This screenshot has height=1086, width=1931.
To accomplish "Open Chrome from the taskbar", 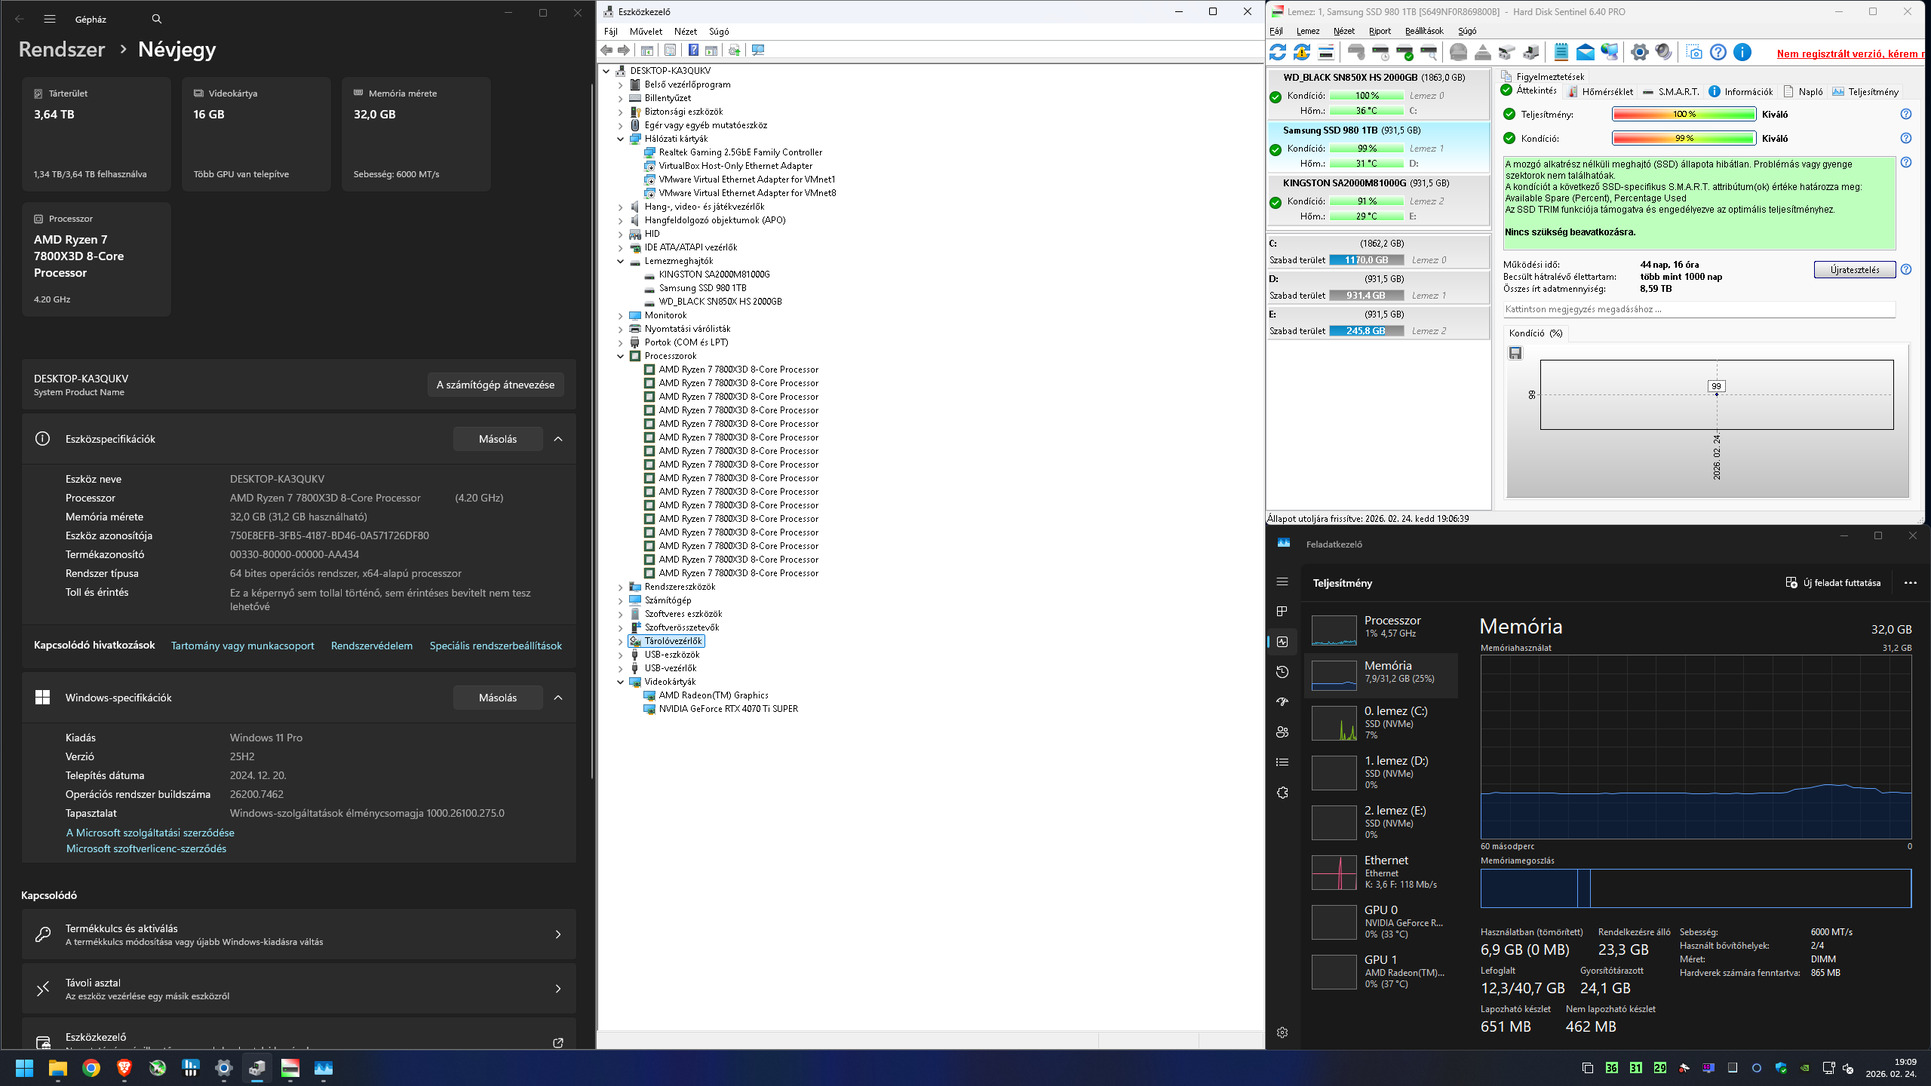I will click(91, 1068).
